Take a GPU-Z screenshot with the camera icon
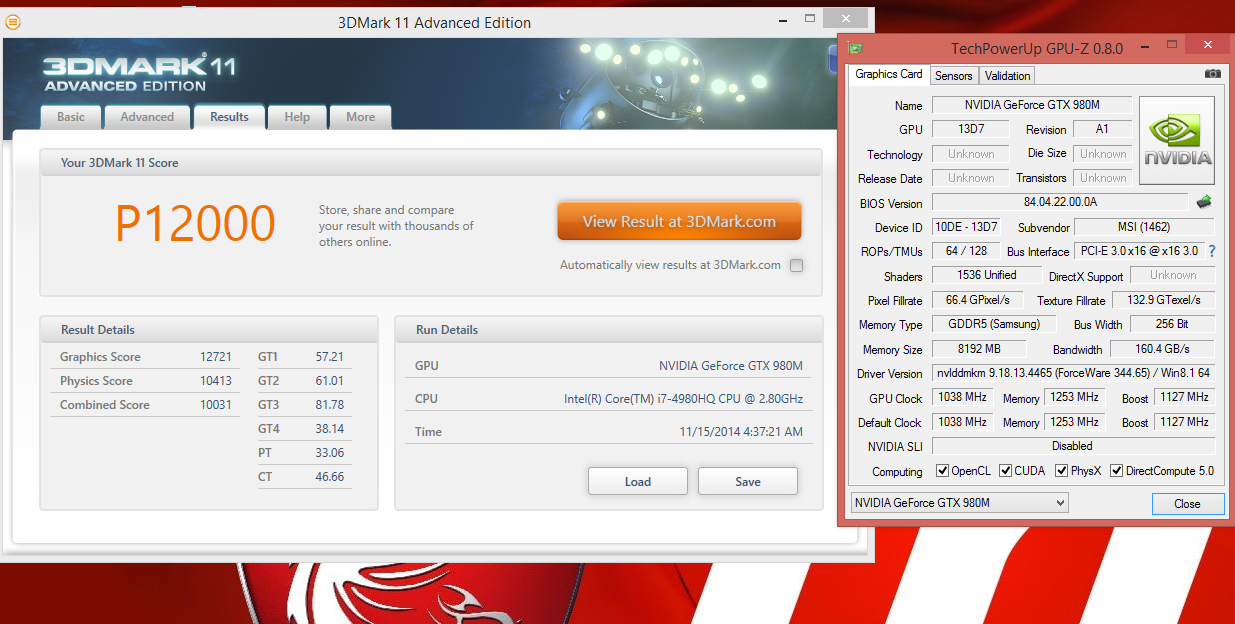This screenshot has width=1235, height=624. (x=1213, y=74)
